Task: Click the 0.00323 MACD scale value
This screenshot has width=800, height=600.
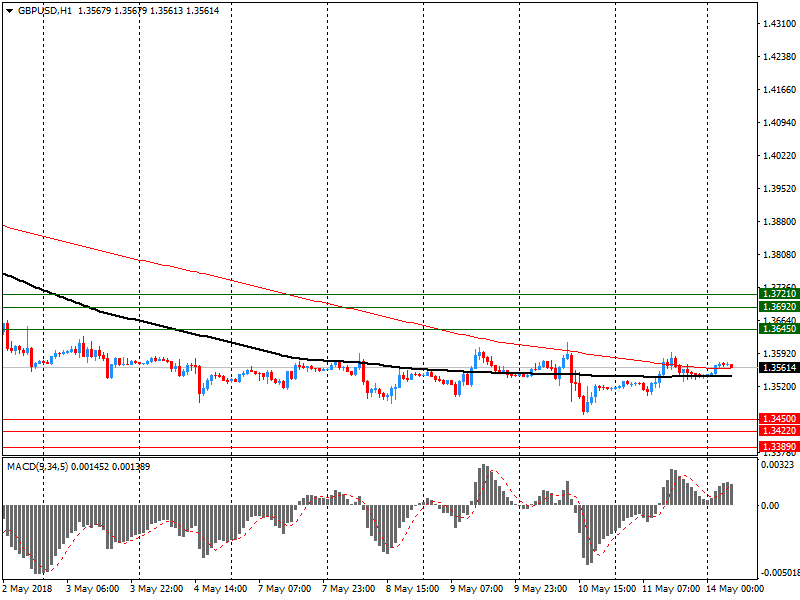Action: (x=779, y=466)
